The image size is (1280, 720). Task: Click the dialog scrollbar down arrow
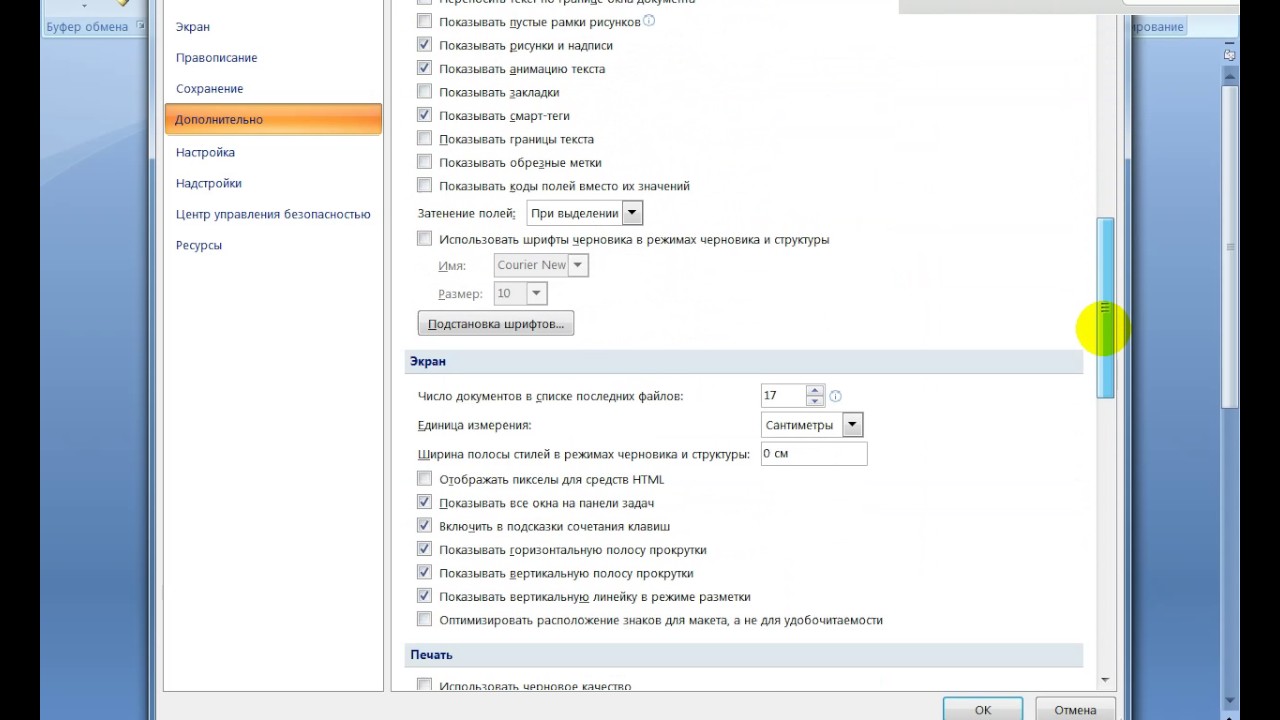pos(1105,680)
